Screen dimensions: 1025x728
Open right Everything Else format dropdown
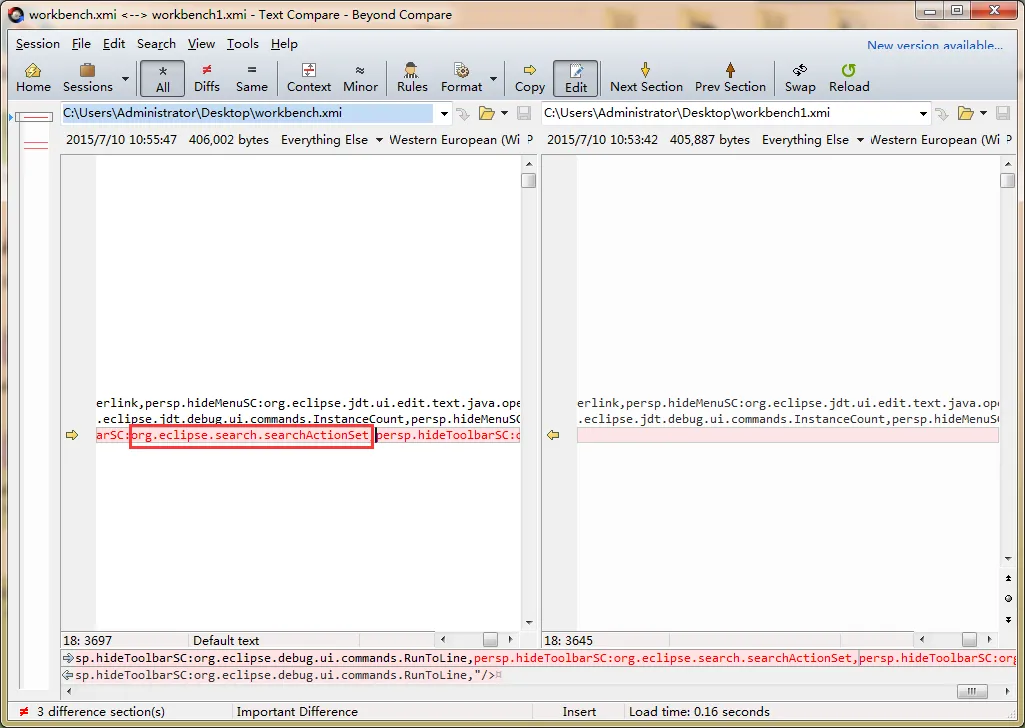813,140
